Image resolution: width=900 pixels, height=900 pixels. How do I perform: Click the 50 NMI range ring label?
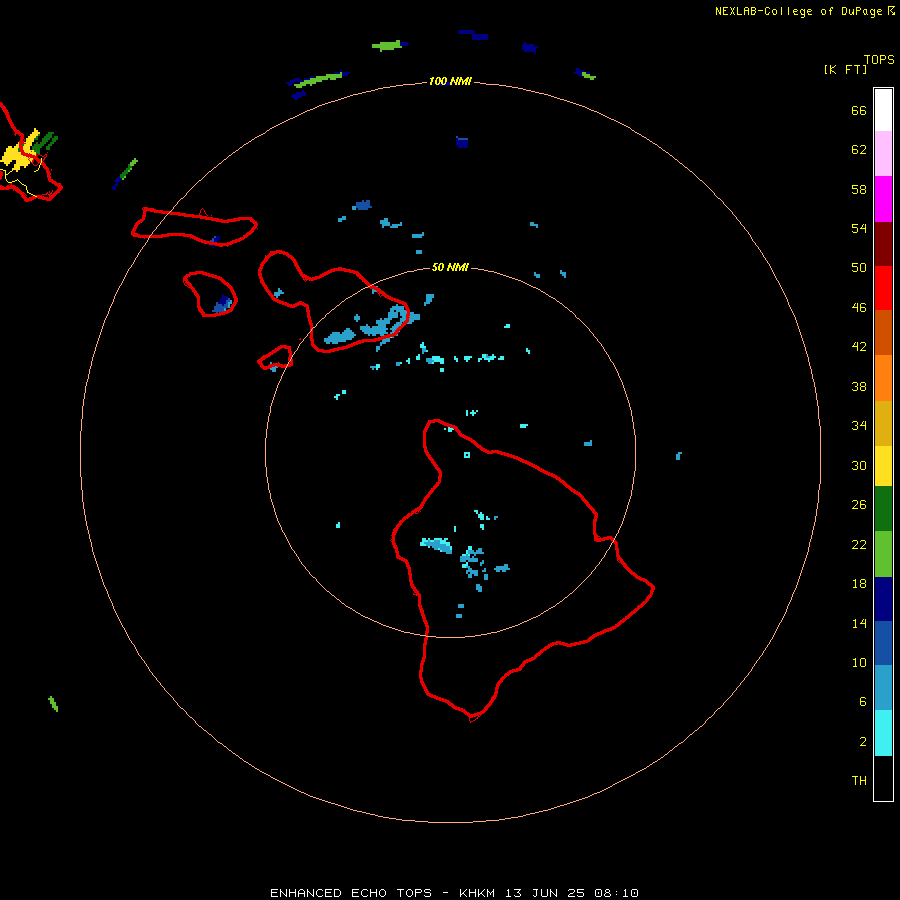450,267
